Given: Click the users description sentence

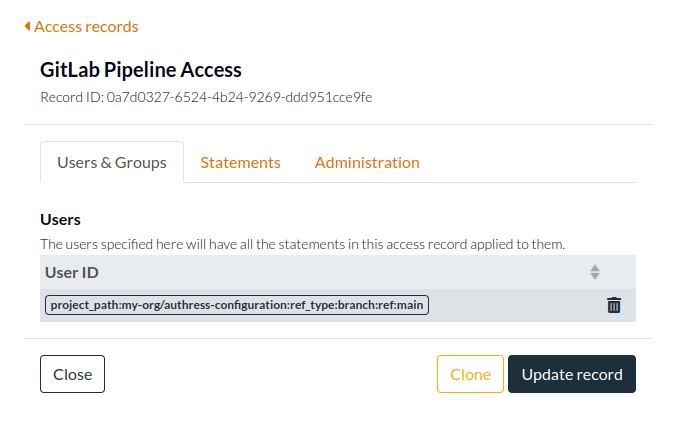Looking at the screenshot, I should 302,243.
